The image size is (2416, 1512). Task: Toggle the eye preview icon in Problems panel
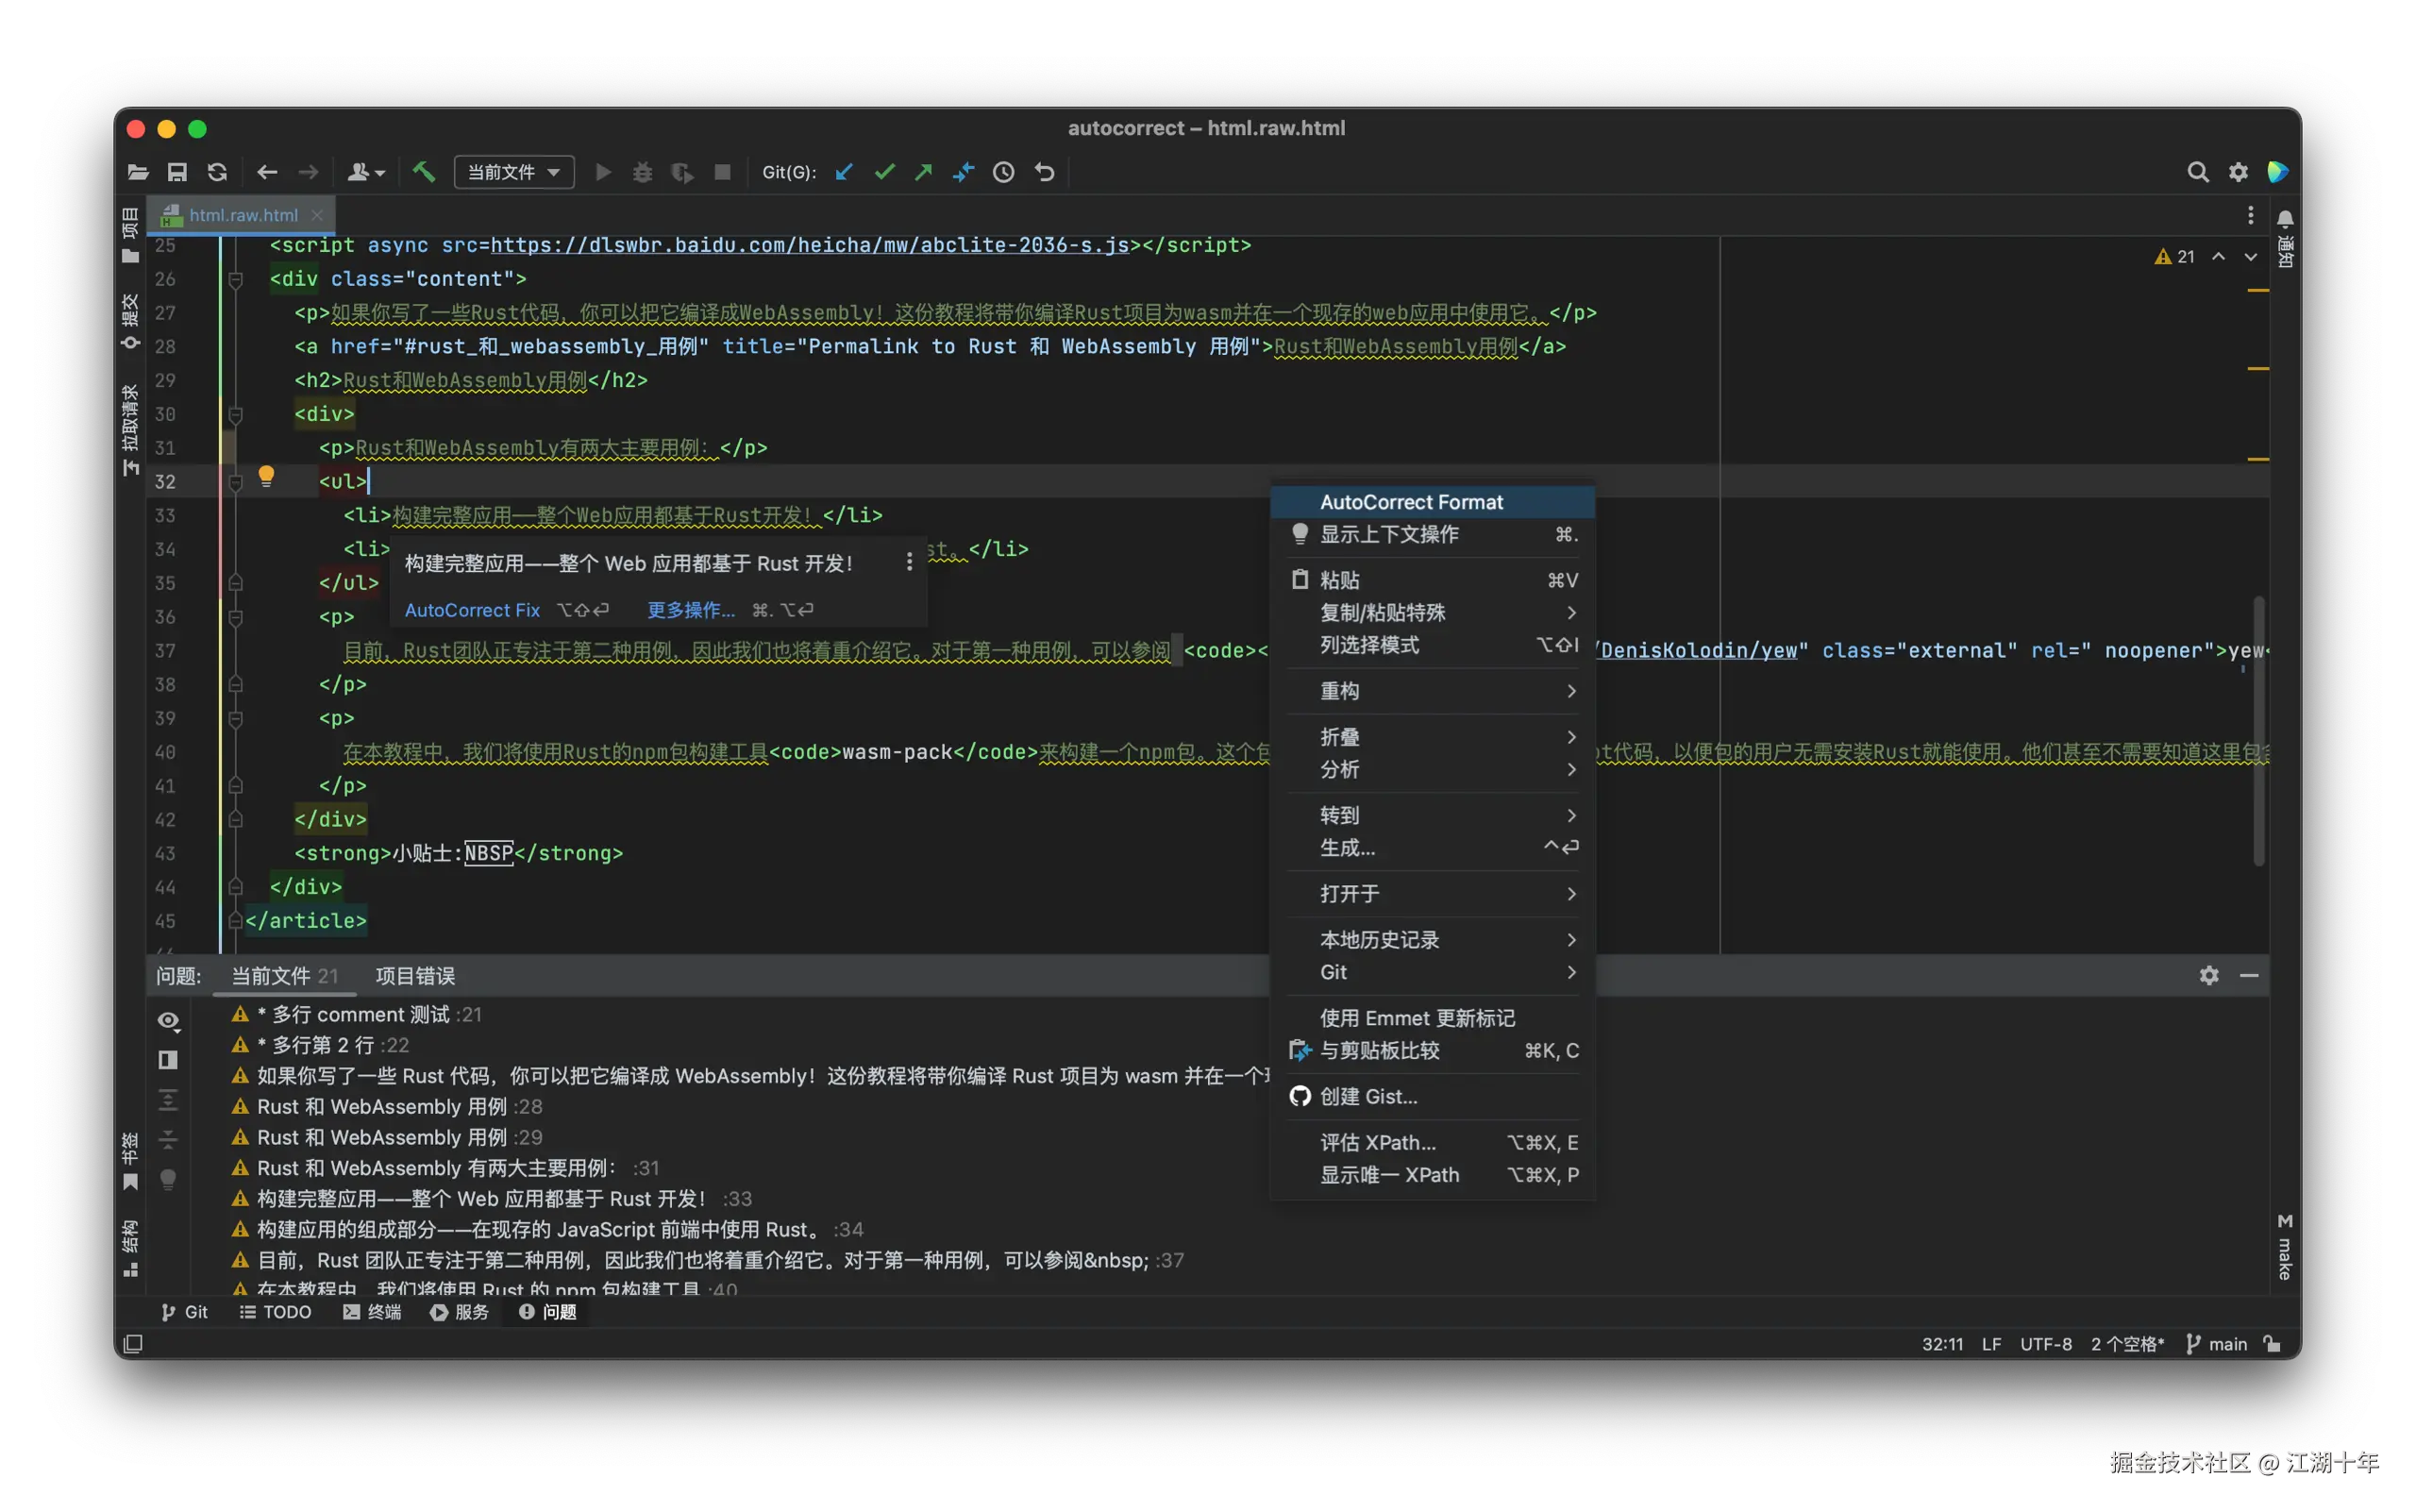tap(168, 1020)
